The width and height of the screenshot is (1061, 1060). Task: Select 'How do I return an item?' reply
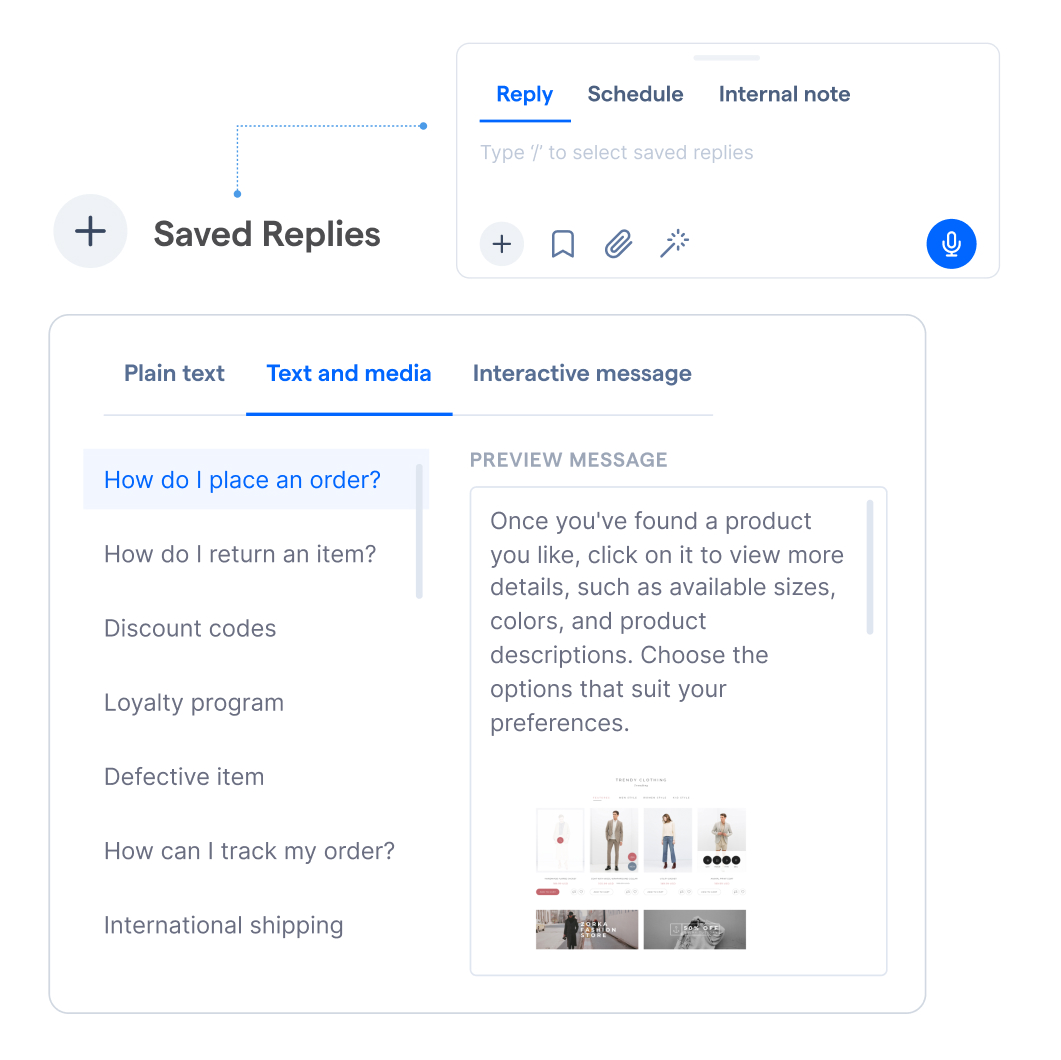240,554
